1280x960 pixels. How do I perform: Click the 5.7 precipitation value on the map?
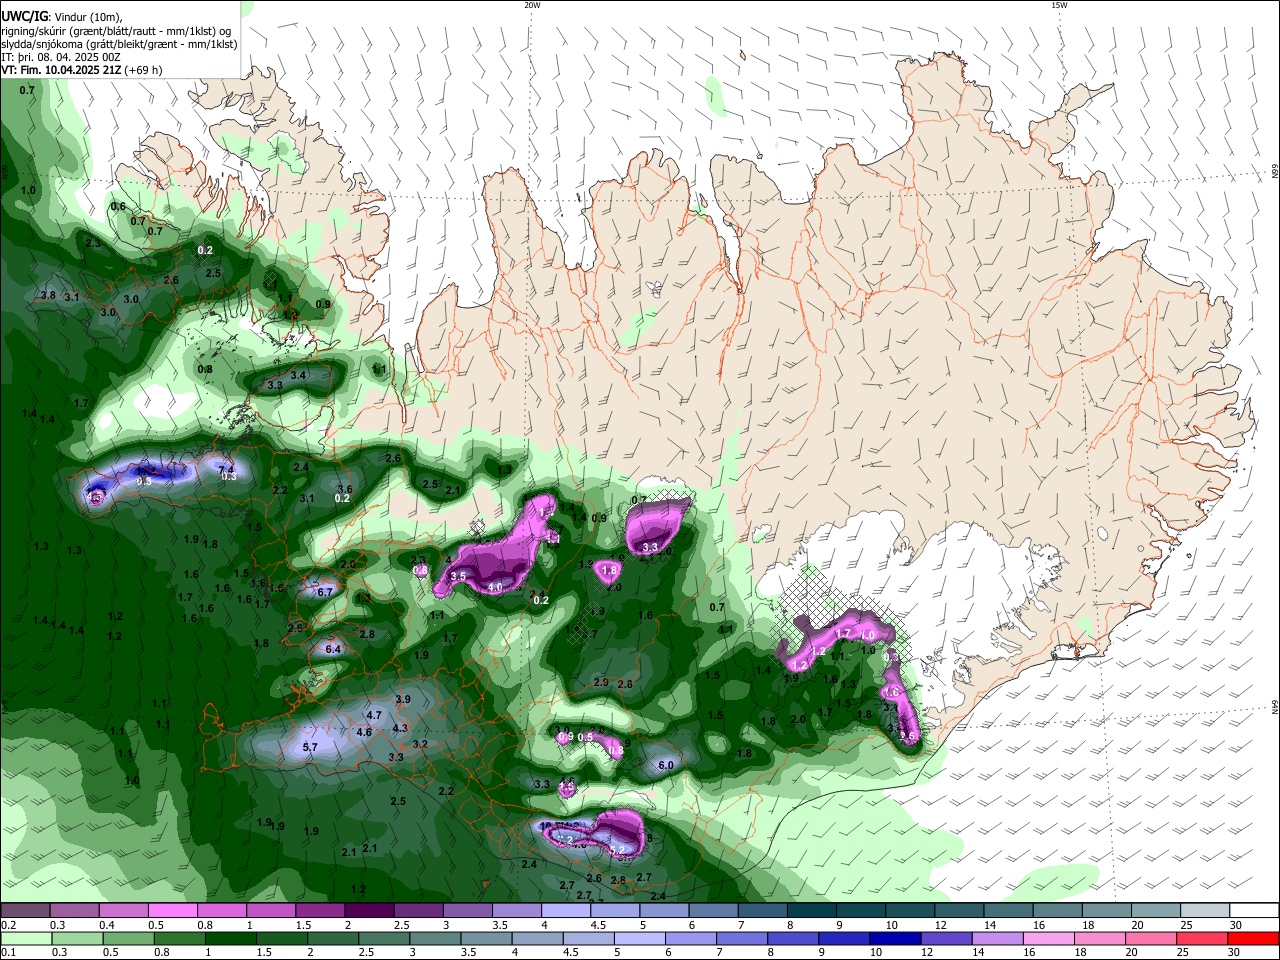coord(310,747)
